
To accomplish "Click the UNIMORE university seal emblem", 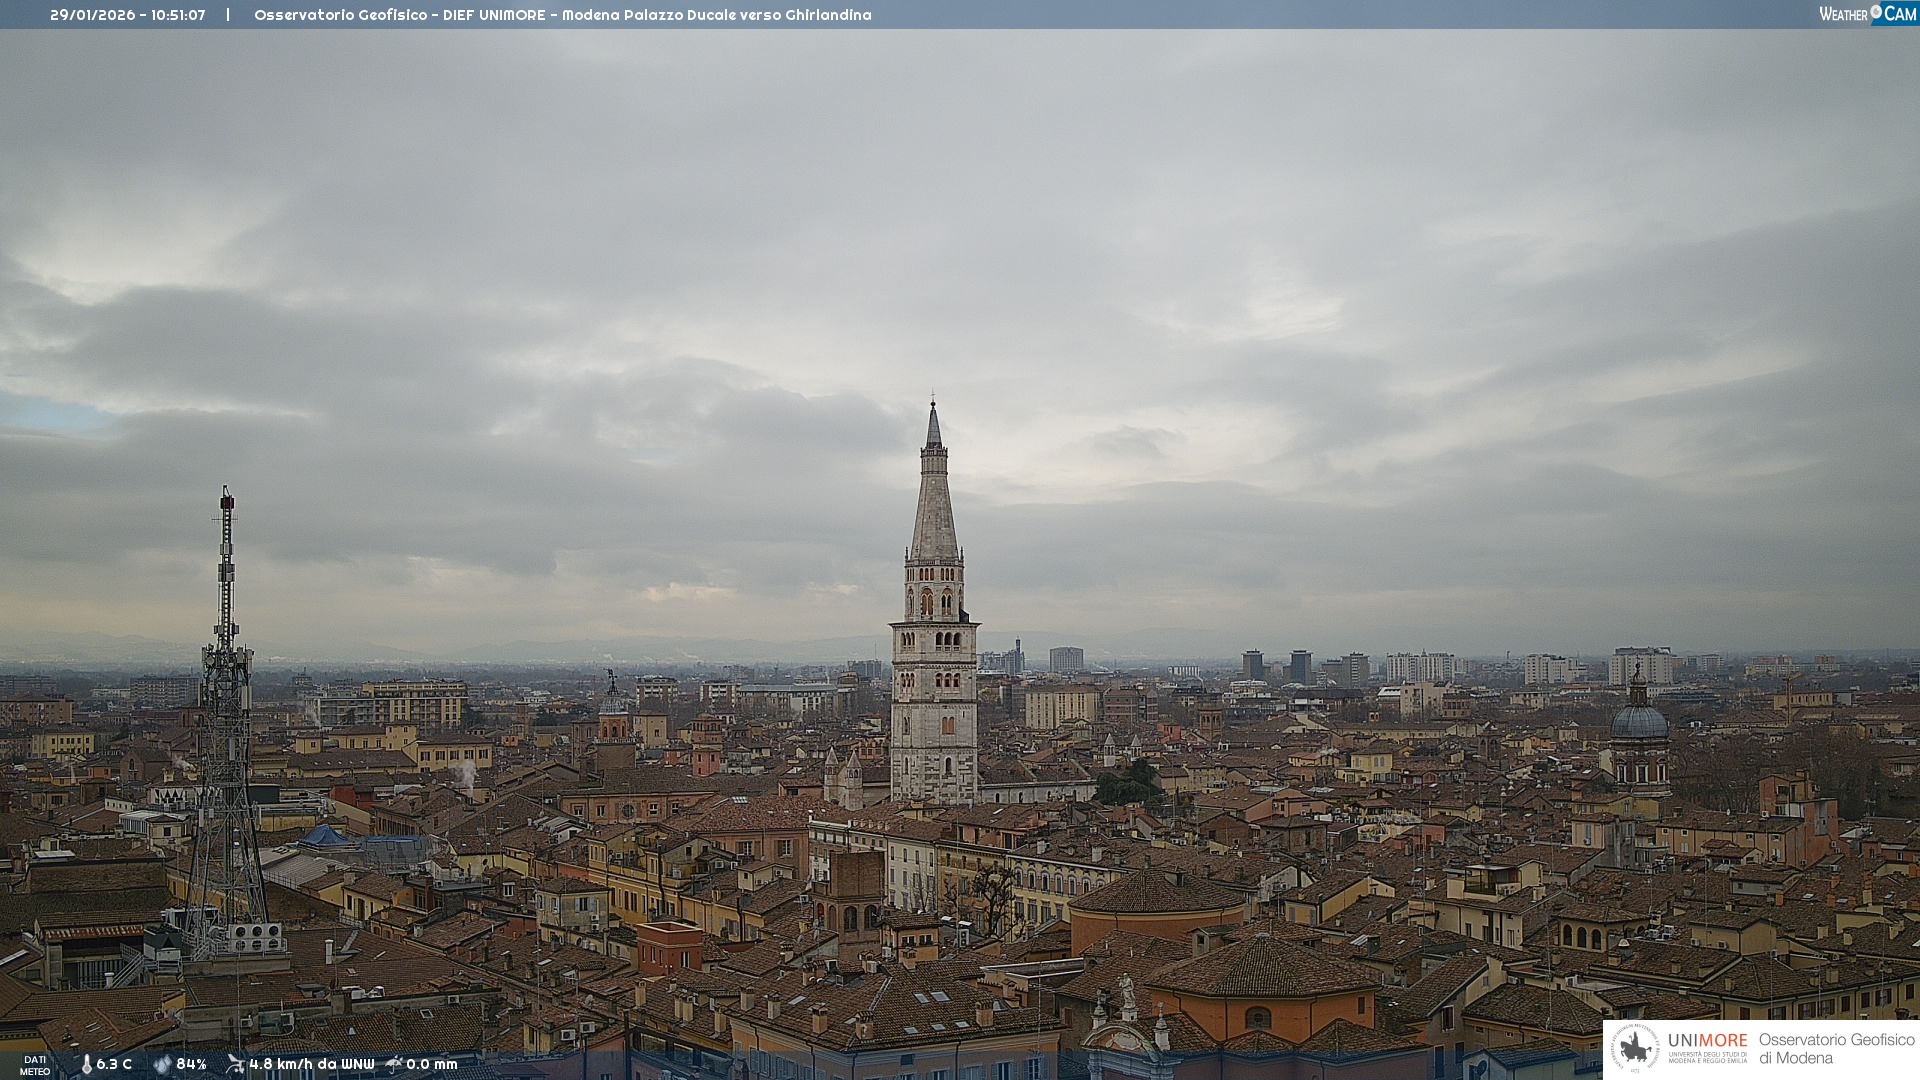I will [x=1635, y=1048].
